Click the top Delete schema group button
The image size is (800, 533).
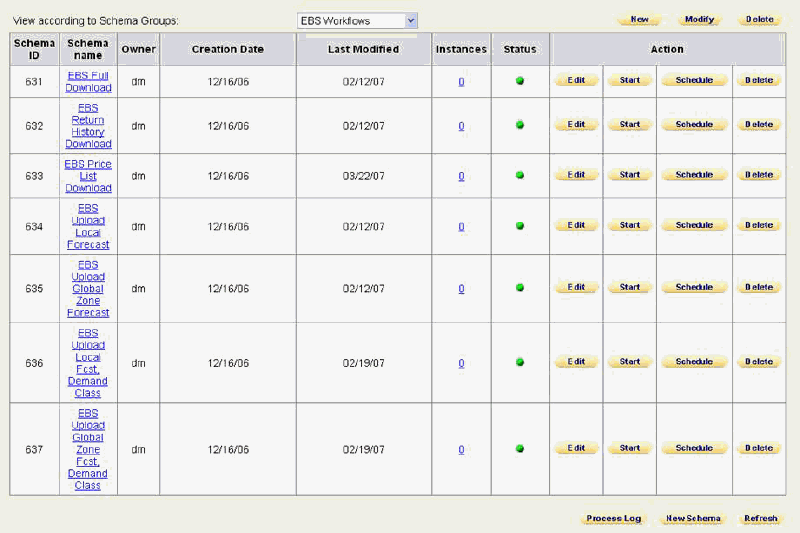pos(759,19)
